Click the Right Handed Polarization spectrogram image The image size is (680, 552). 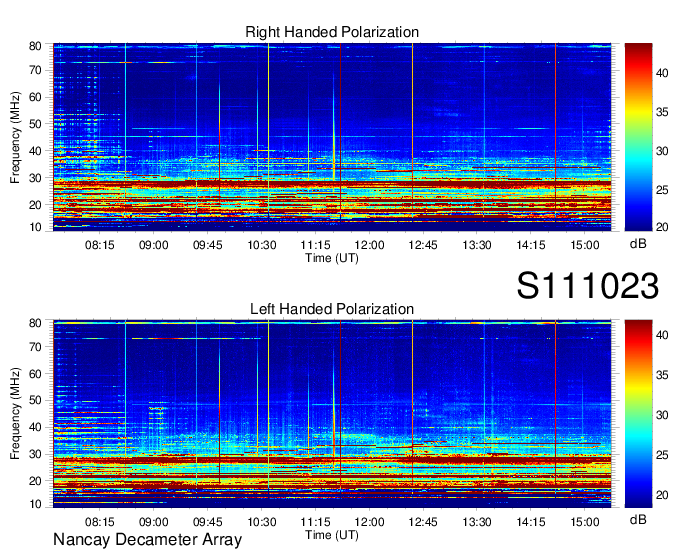coord(332,137)
